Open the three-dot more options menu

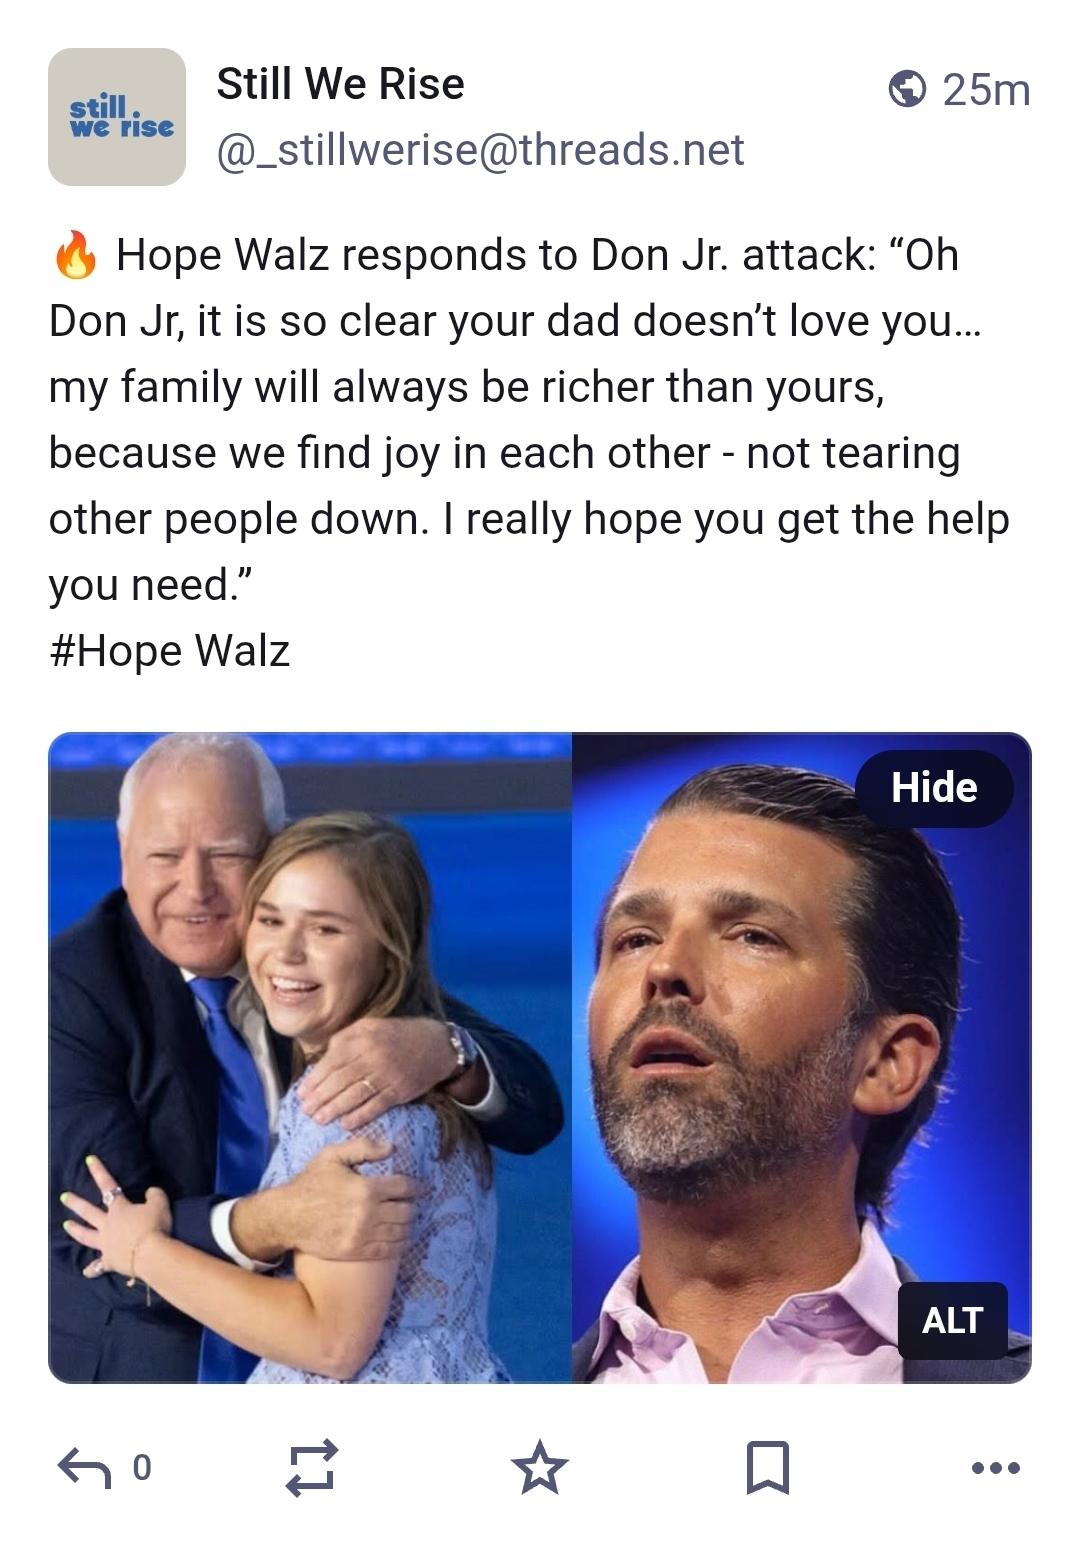[996, 1468]
